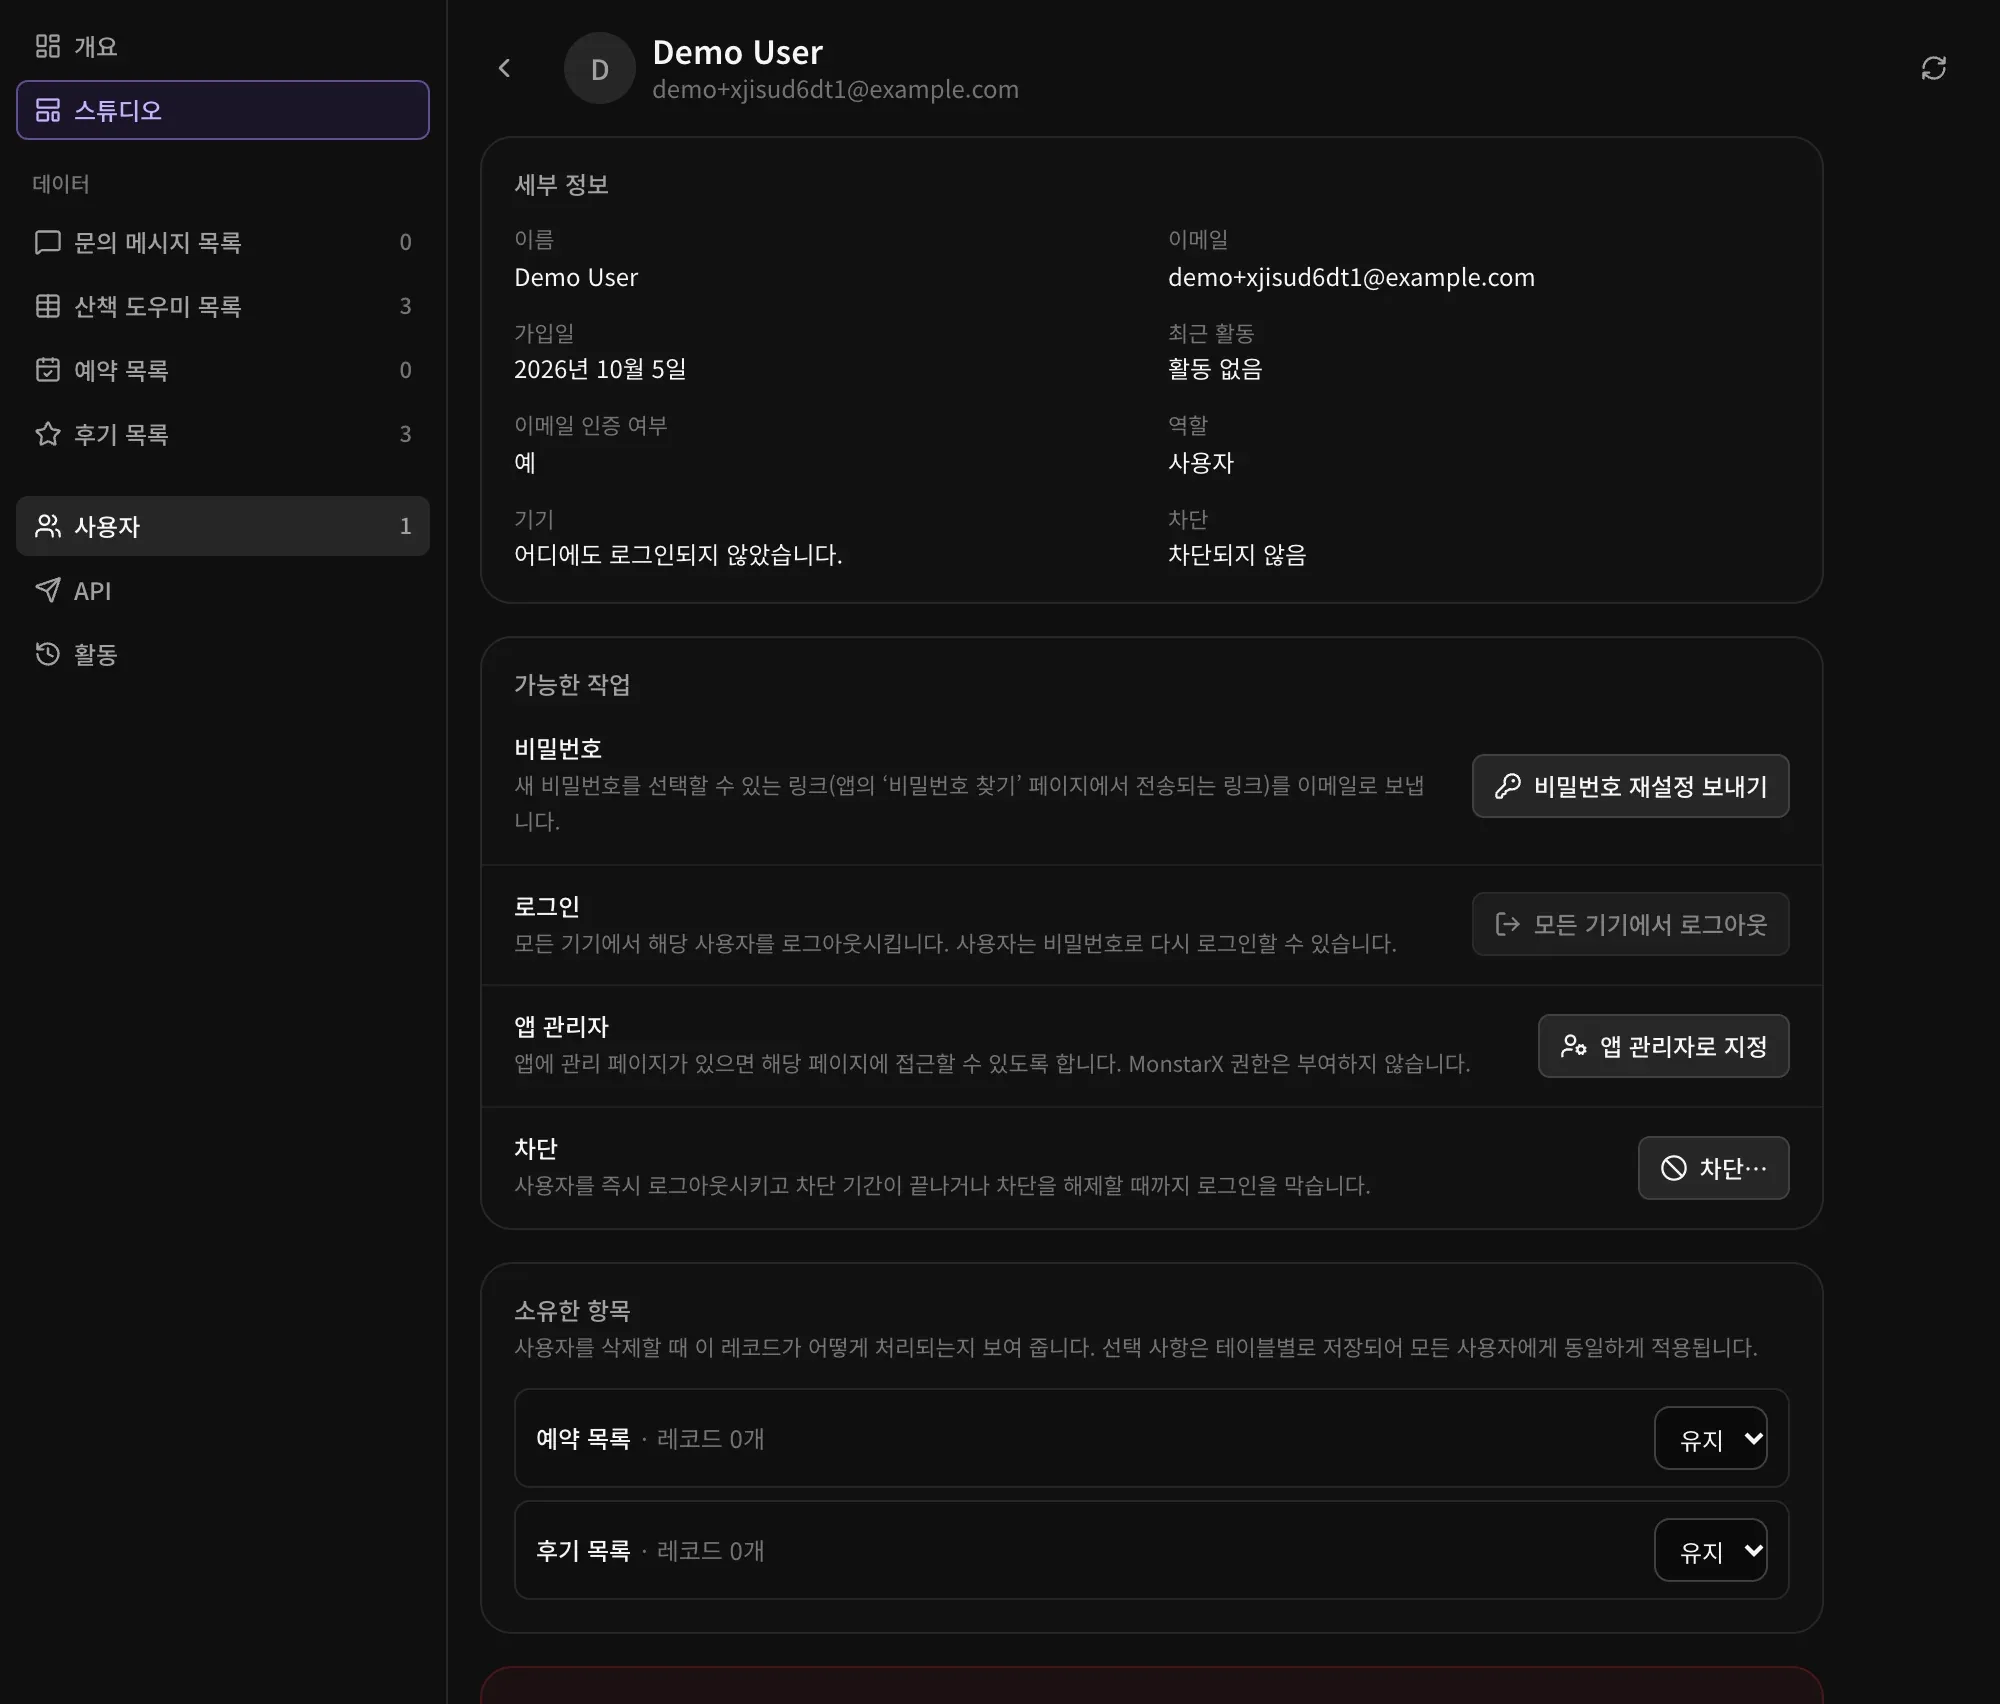
Task: Click the 차단되지 않음 status text
Action: [x=1237, y=555]
